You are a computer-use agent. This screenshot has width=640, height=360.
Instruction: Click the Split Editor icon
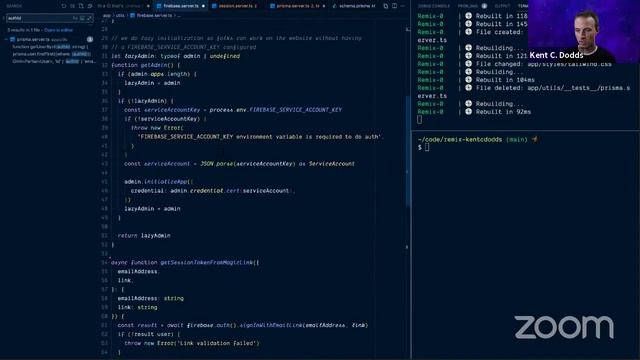394,6
